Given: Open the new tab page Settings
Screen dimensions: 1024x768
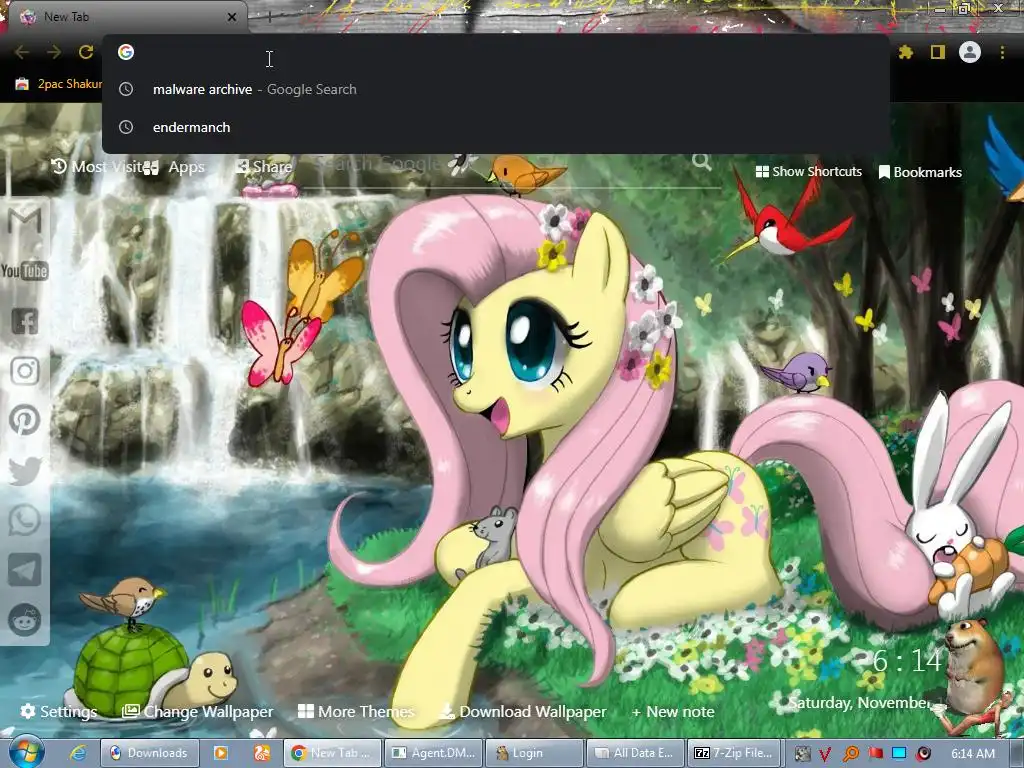Looking at the screenshot, I should click(x=59, y=711).
